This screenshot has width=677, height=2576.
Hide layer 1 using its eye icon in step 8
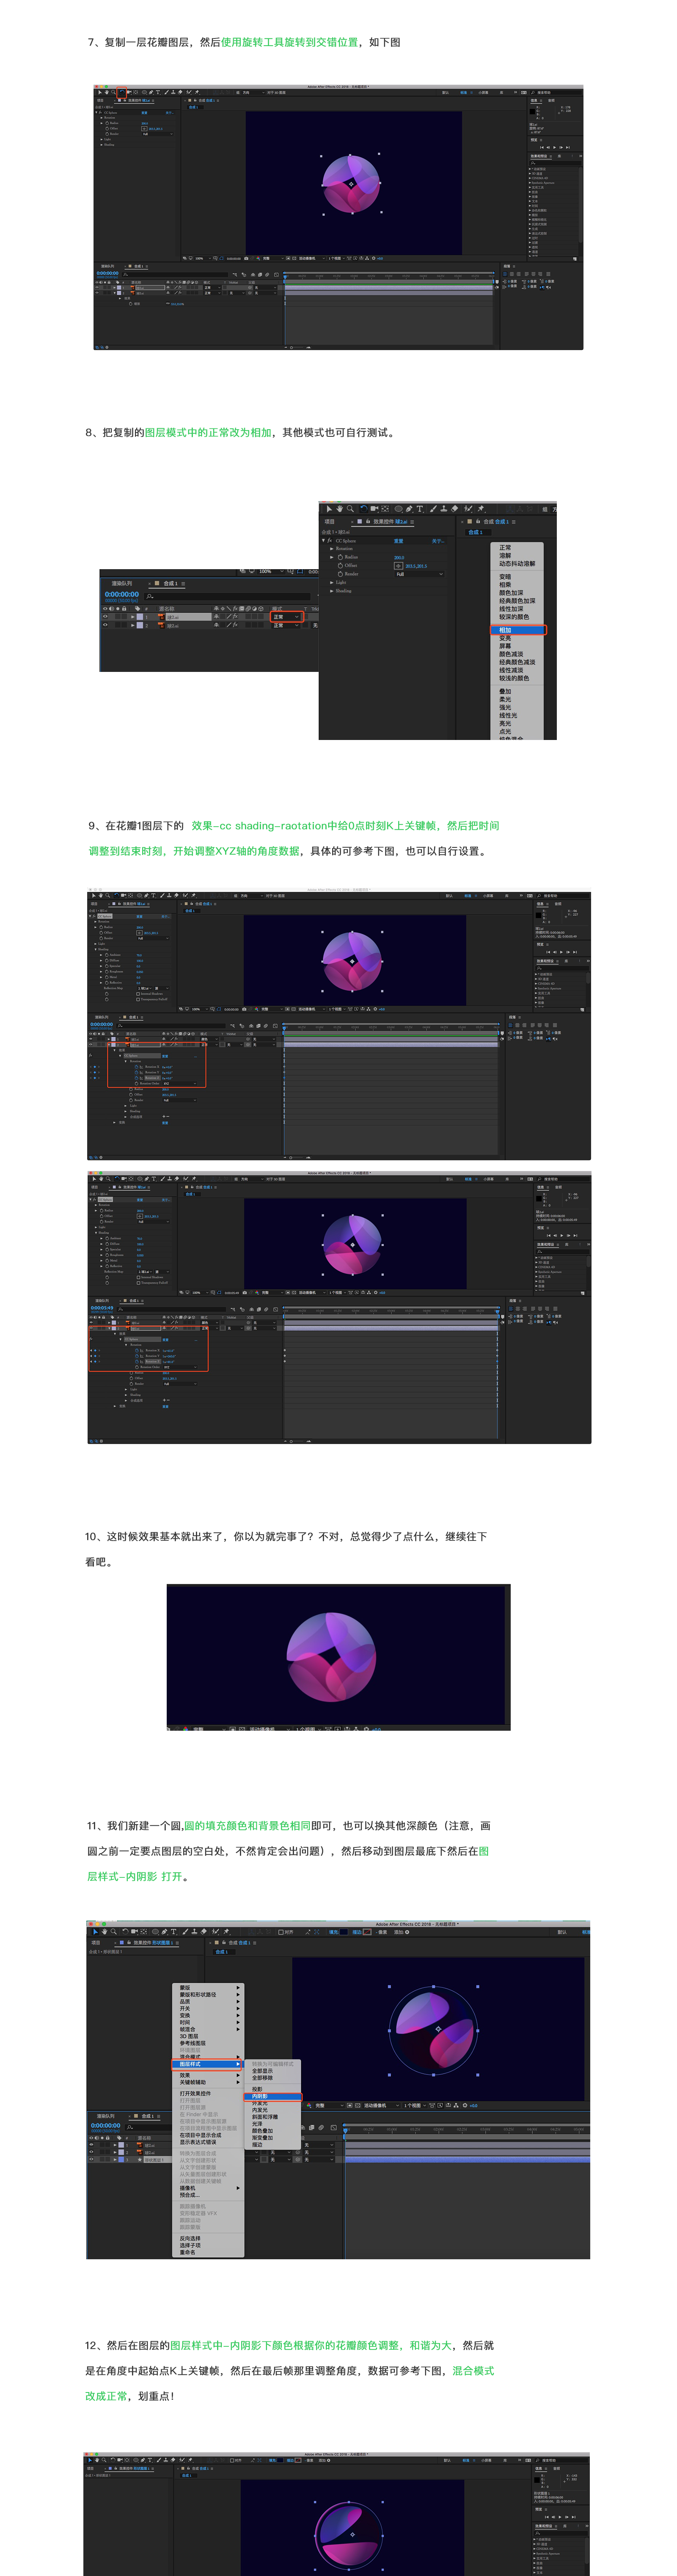pyautogui.click(x=105, y=617)
